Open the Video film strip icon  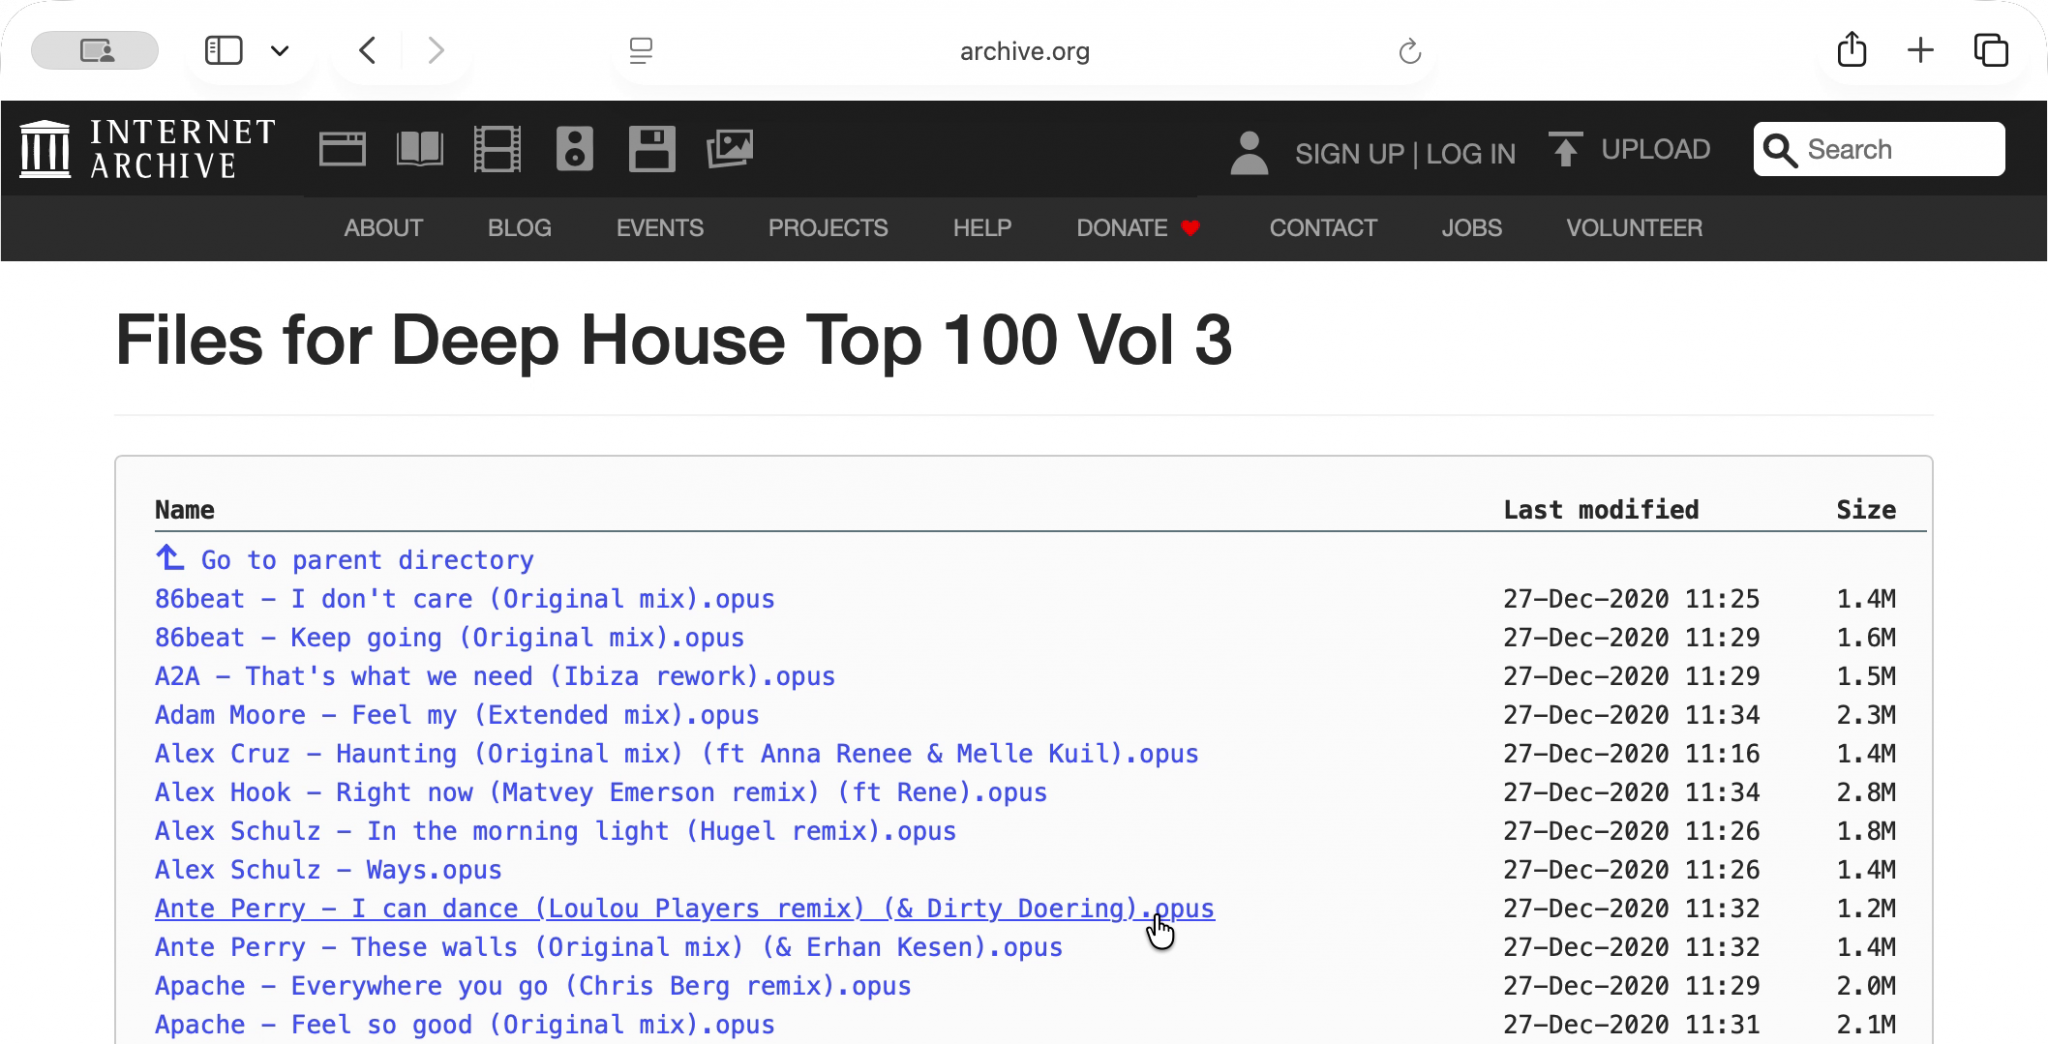point(497,149)
